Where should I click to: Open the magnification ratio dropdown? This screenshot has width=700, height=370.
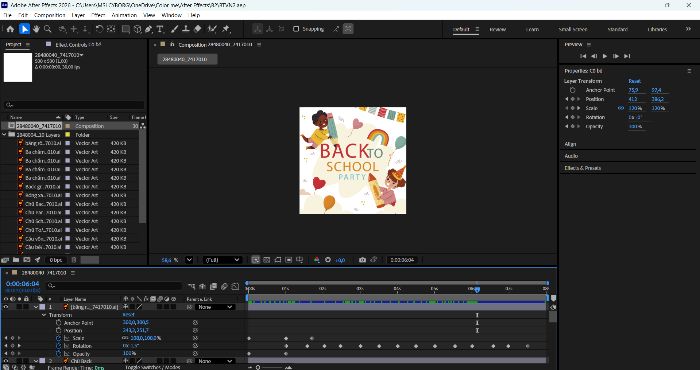189,260
